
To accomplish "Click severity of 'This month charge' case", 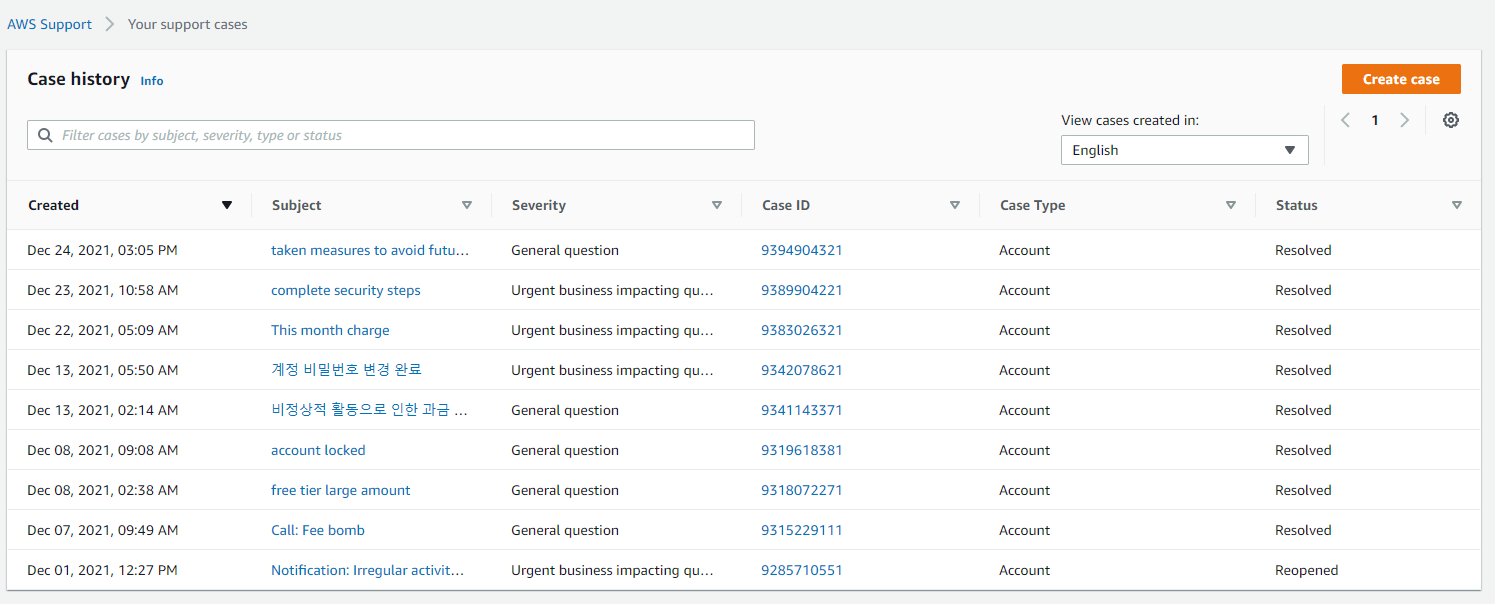I will [612, 330].
